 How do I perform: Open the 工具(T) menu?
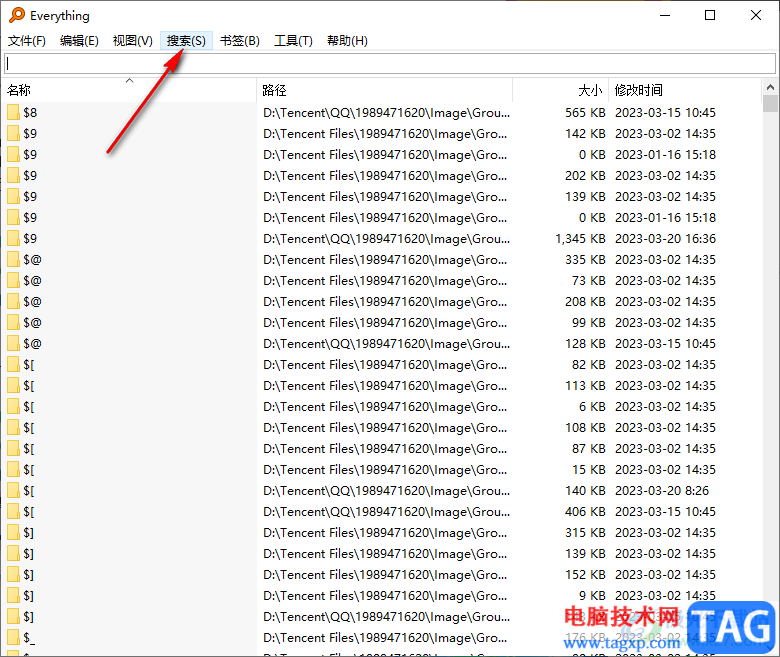pos(293,41)
